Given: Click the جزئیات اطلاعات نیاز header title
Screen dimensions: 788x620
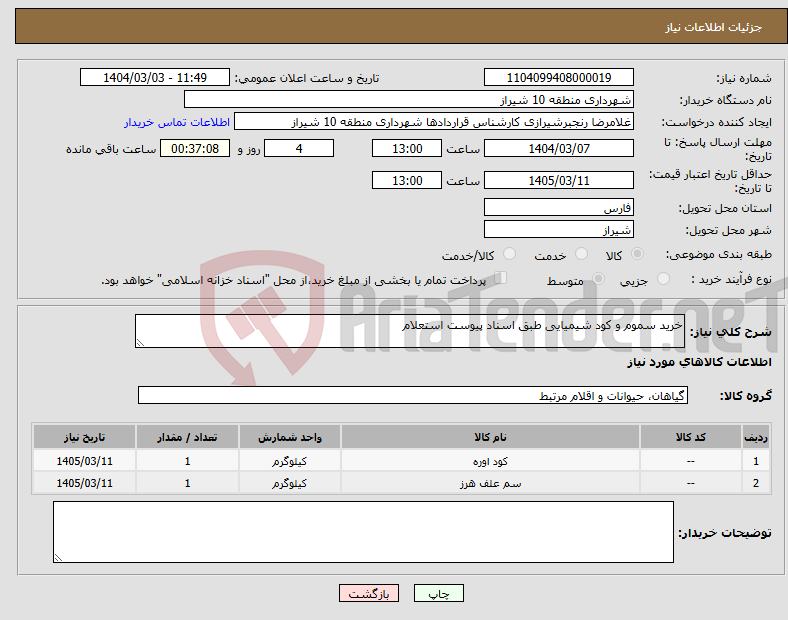Looking at the screenshot, I should point(714,27).
